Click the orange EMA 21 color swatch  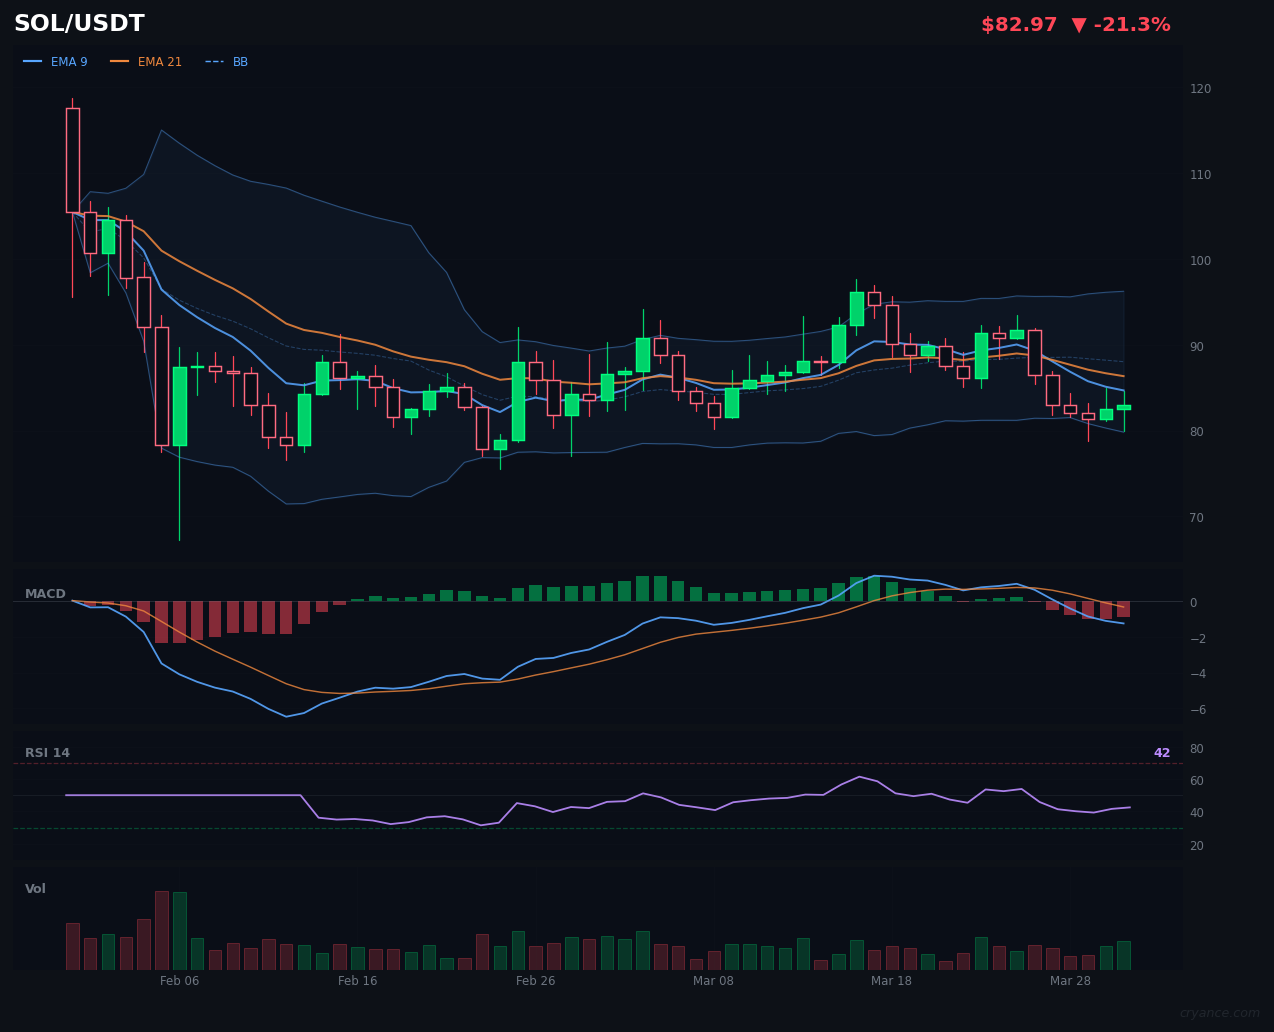(121, 61)
